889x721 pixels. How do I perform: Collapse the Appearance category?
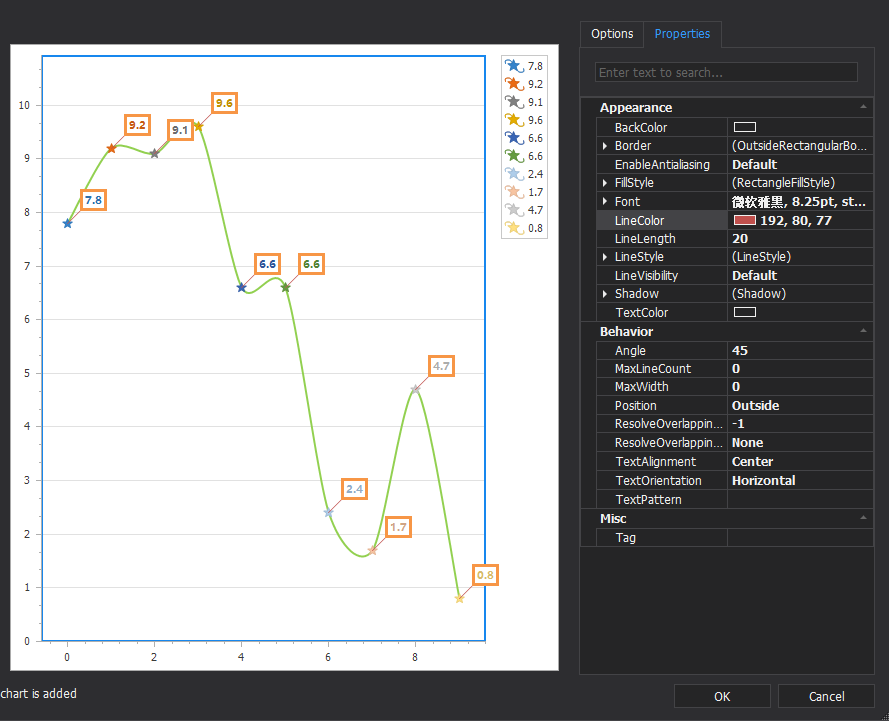pos(862,107)
